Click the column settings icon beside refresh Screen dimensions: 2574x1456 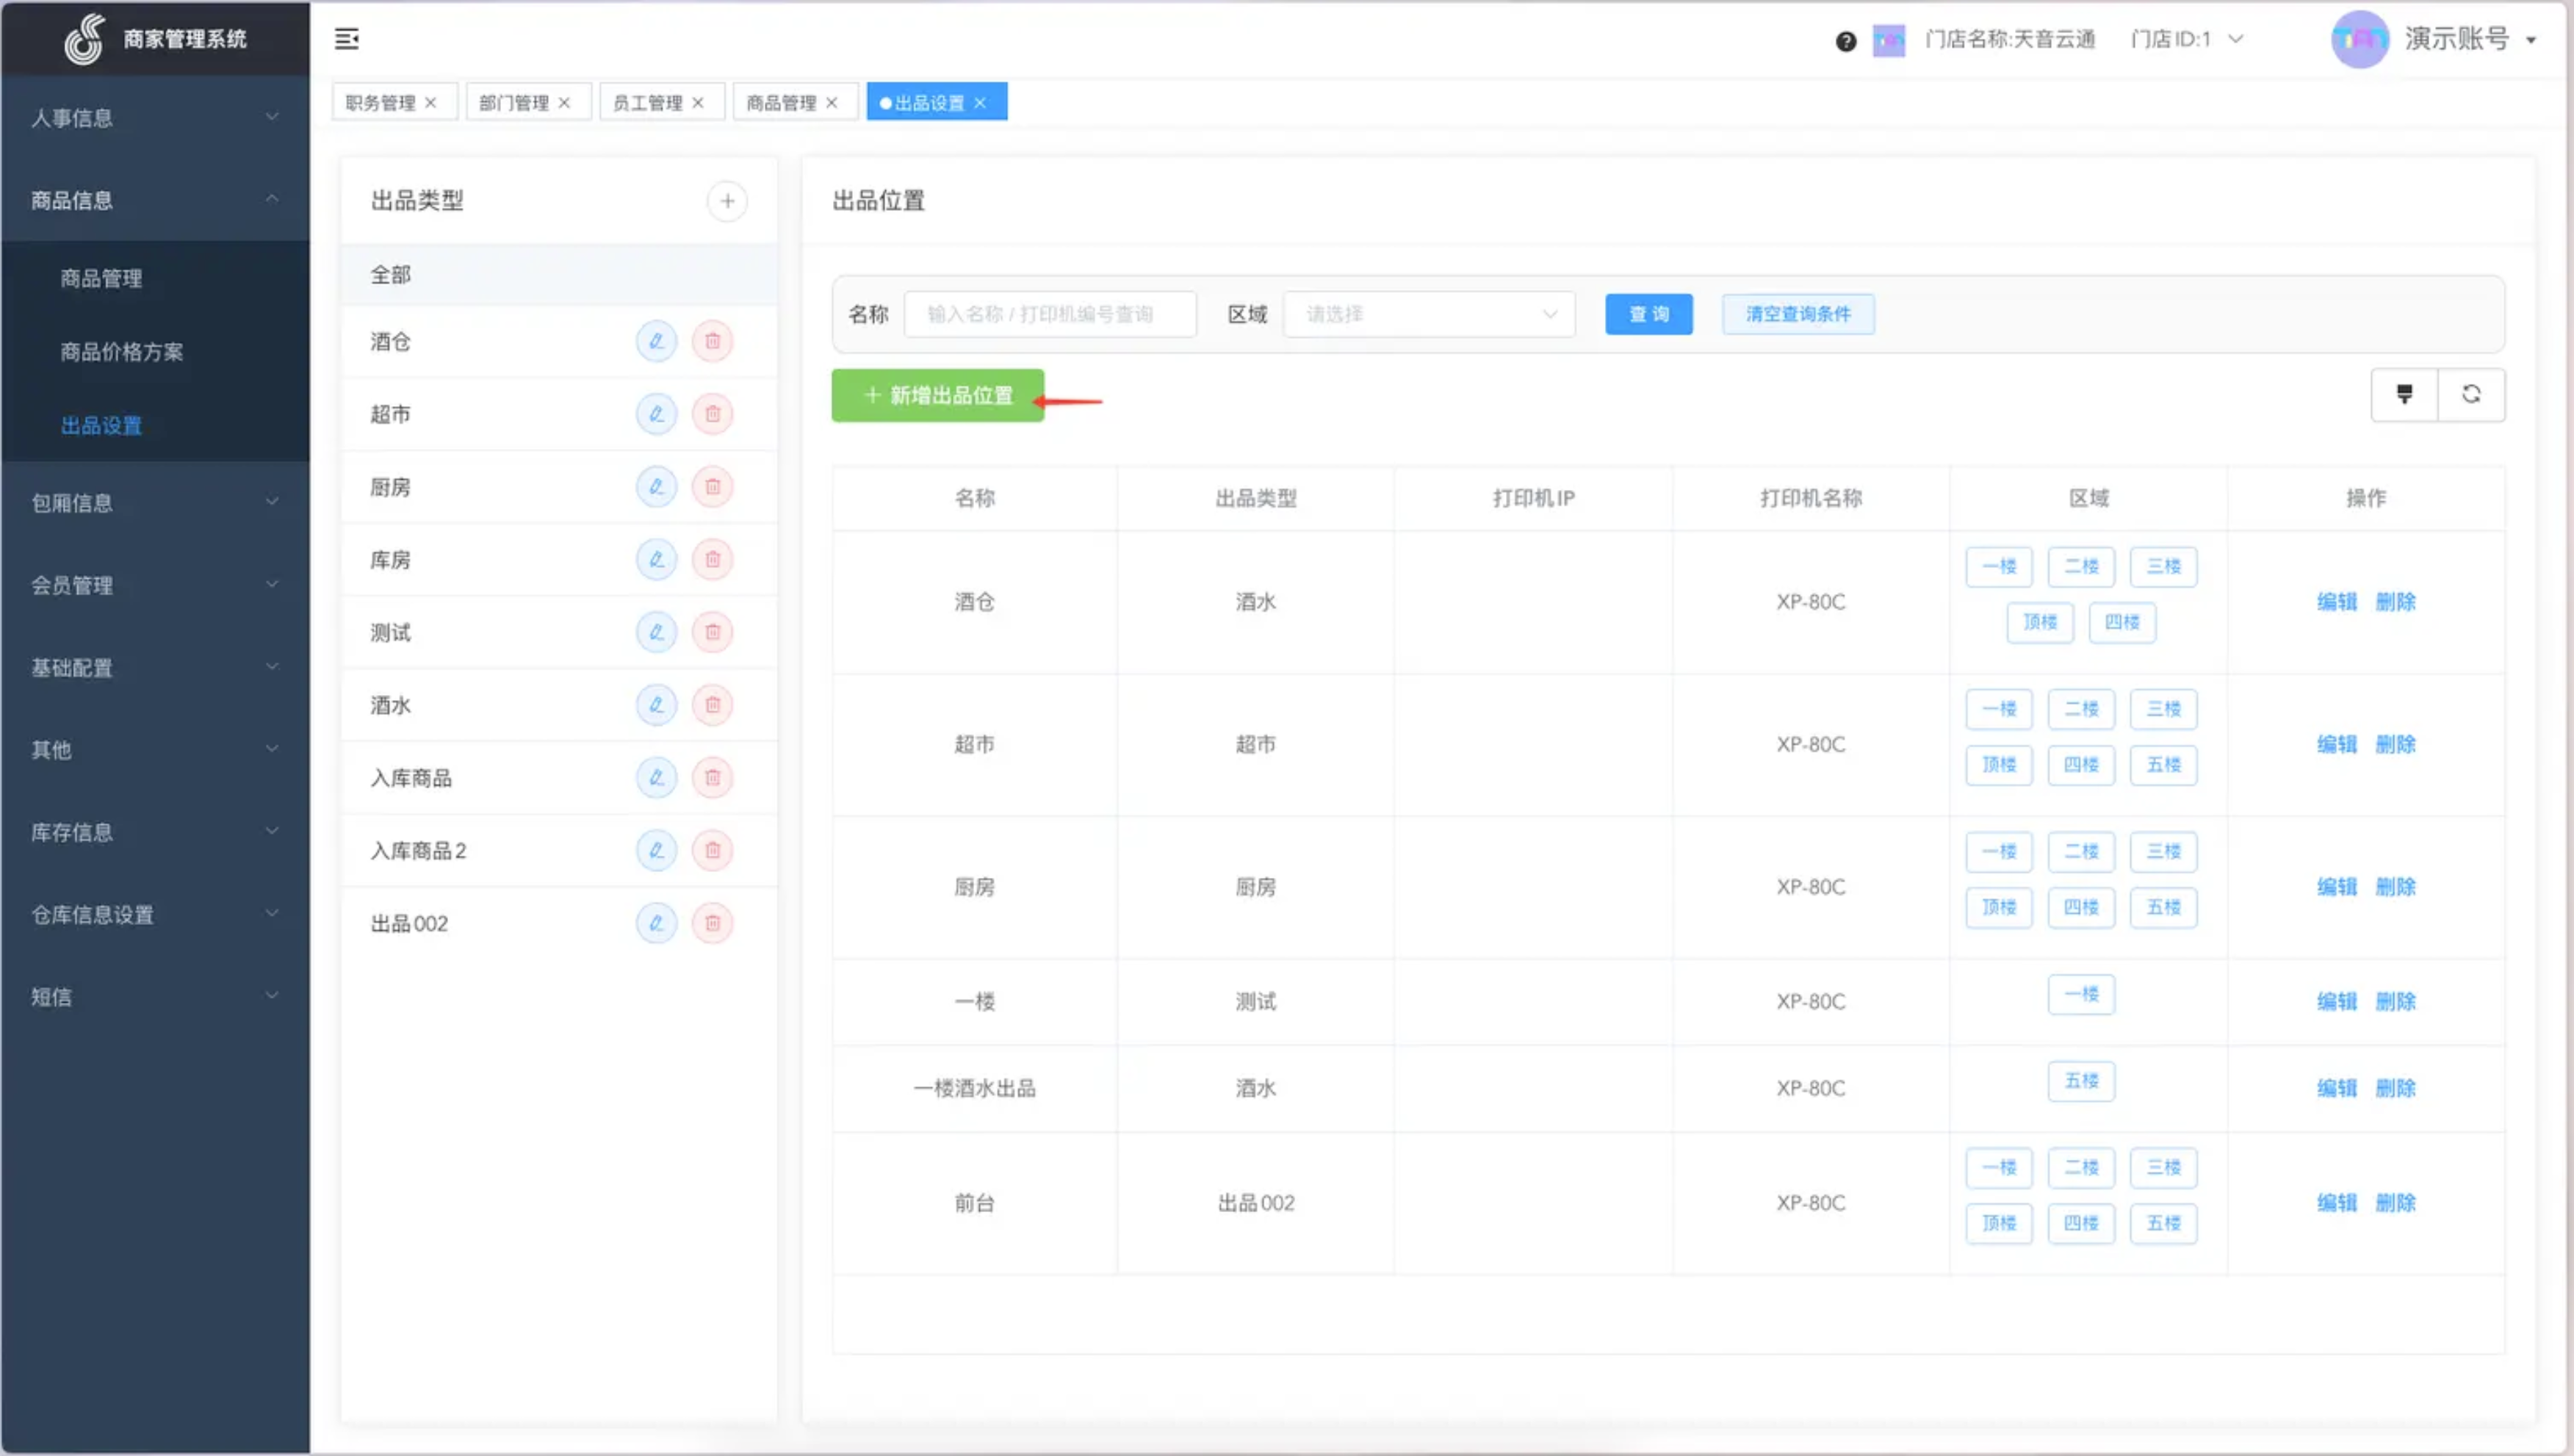[2404, 394]
